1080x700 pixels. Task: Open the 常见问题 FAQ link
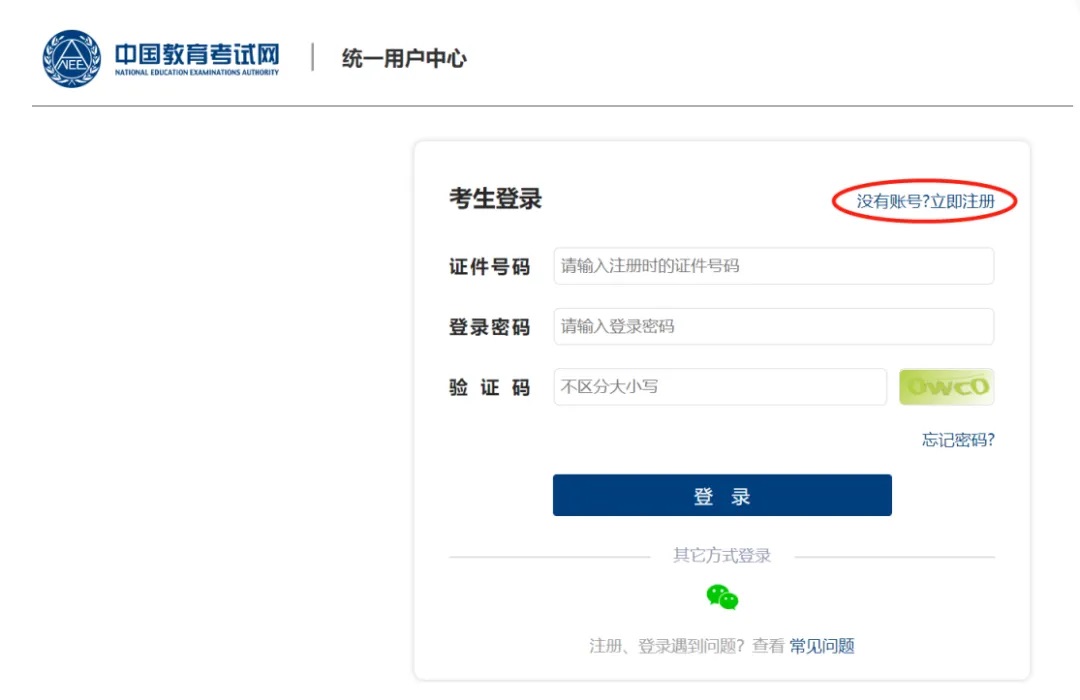(822, 646)
